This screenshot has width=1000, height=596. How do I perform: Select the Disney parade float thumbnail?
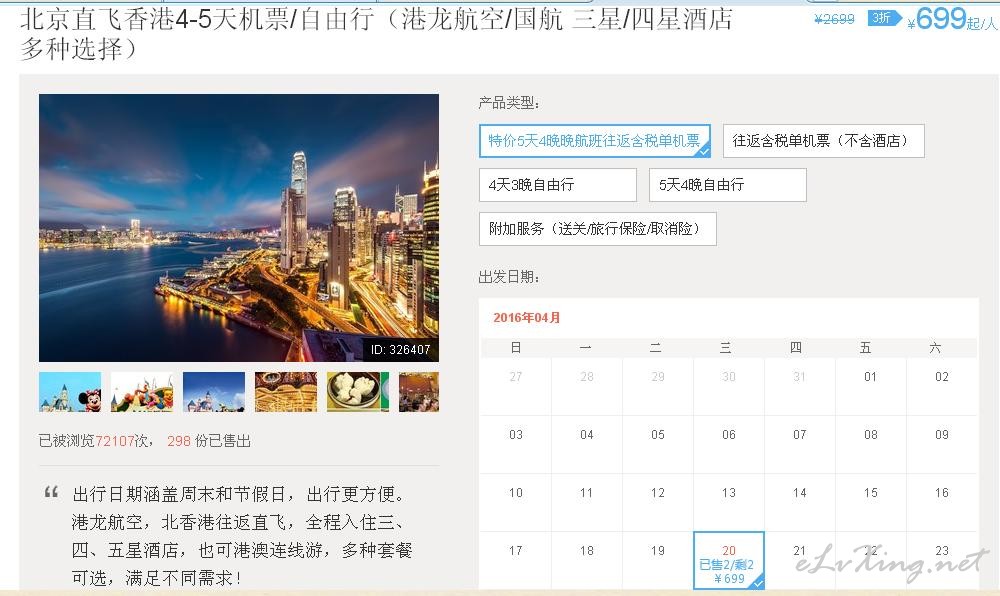142,392
